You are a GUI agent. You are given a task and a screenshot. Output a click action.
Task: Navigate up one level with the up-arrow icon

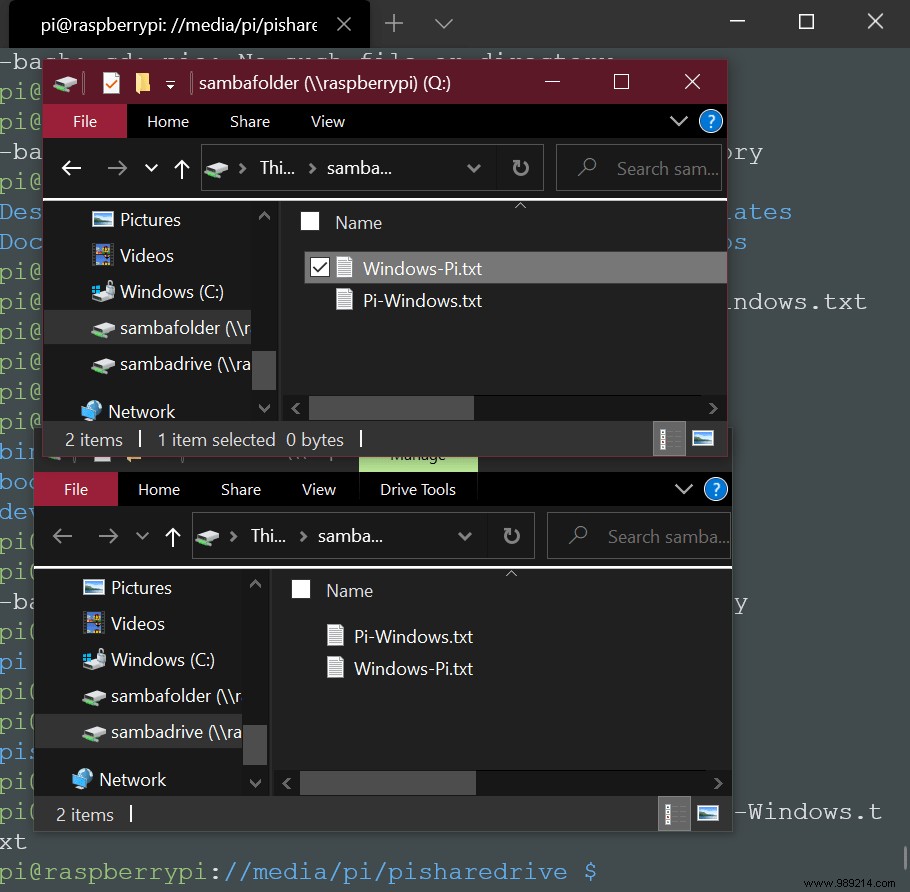click(181, 168)
